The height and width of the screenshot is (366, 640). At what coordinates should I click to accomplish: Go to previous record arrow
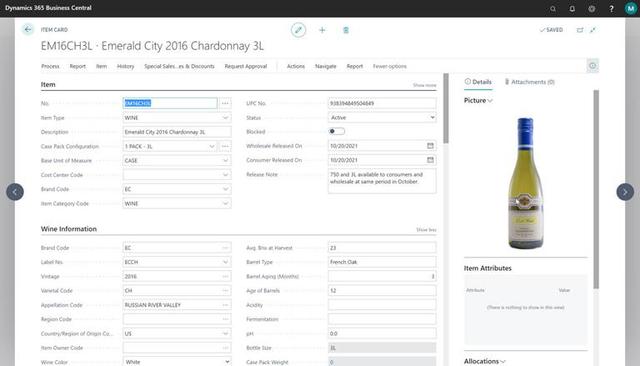[15, 192]
